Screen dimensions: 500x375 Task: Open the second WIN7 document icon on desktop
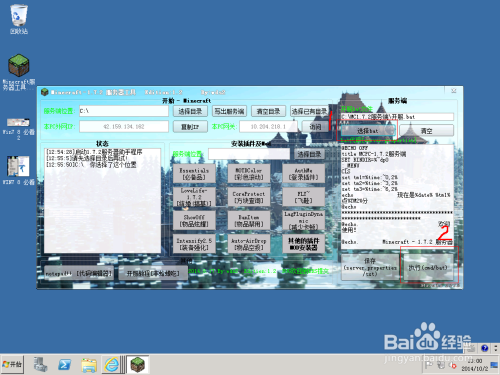(x=18, y=170)
